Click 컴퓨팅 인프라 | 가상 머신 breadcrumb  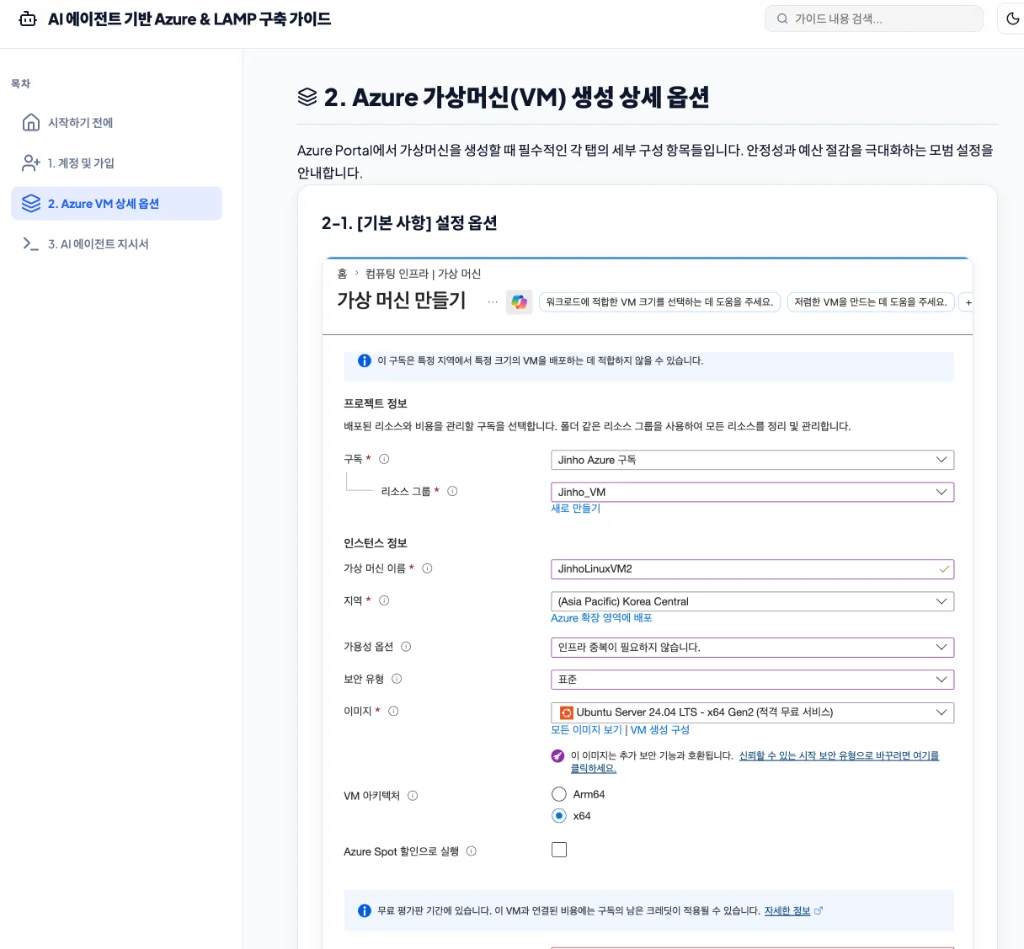(423, 274)
